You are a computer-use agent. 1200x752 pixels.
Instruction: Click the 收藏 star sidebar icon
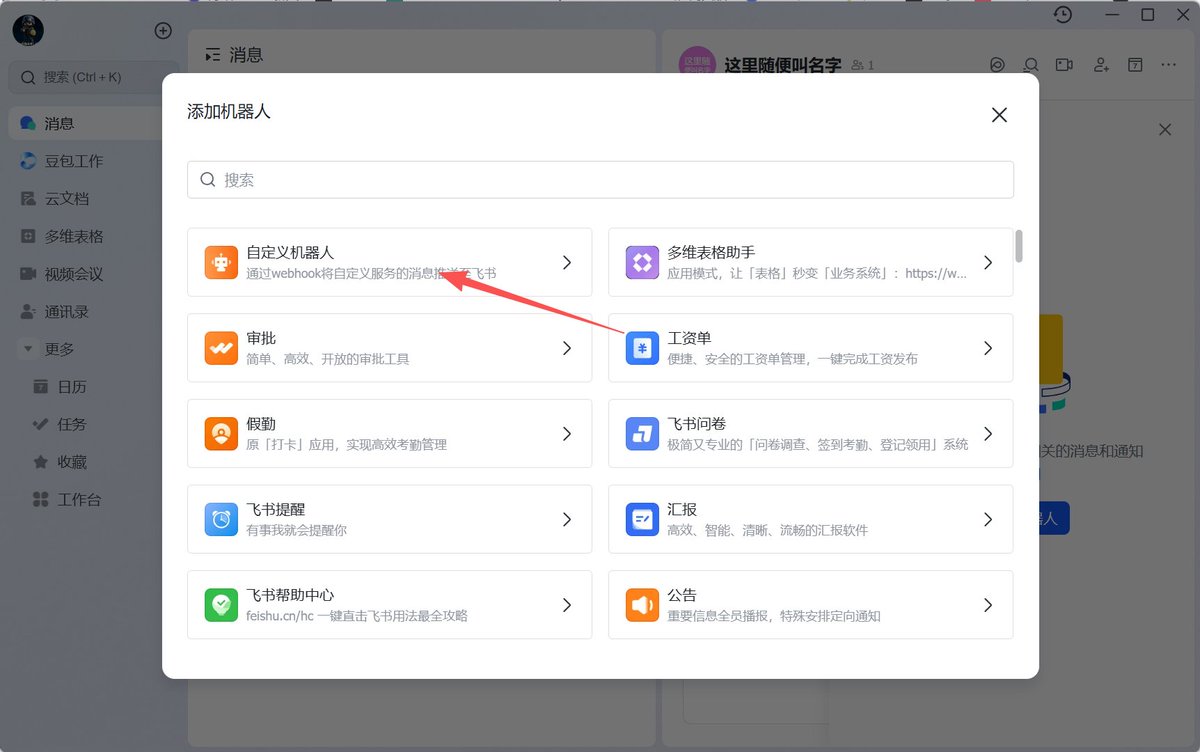click(41, 462)
